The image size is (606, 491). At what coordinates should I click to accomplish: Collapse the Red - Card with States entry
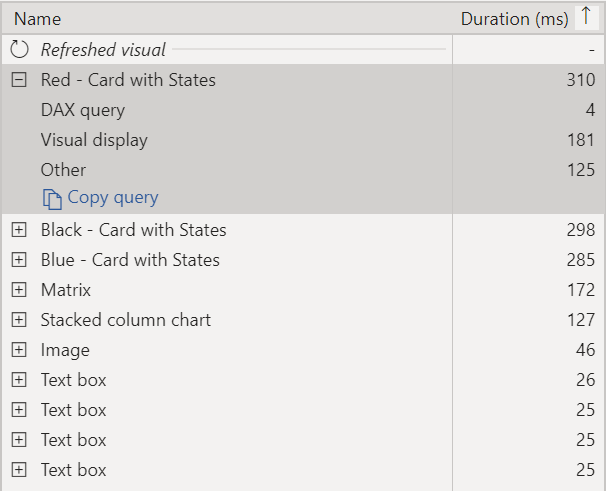click(x=19, y=80)
